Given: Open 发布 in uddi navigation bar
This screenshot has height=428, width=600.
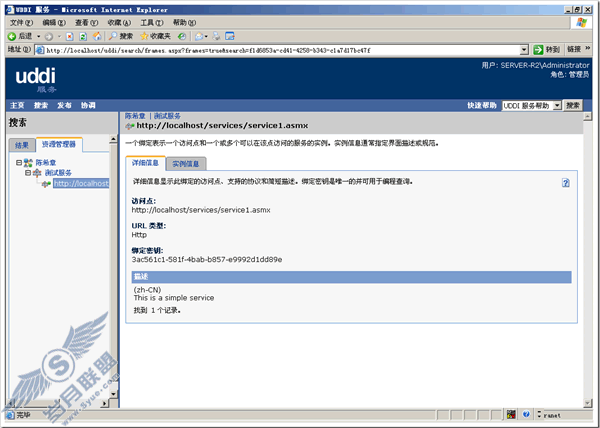Looking at the screenshot, I should 64,106.
